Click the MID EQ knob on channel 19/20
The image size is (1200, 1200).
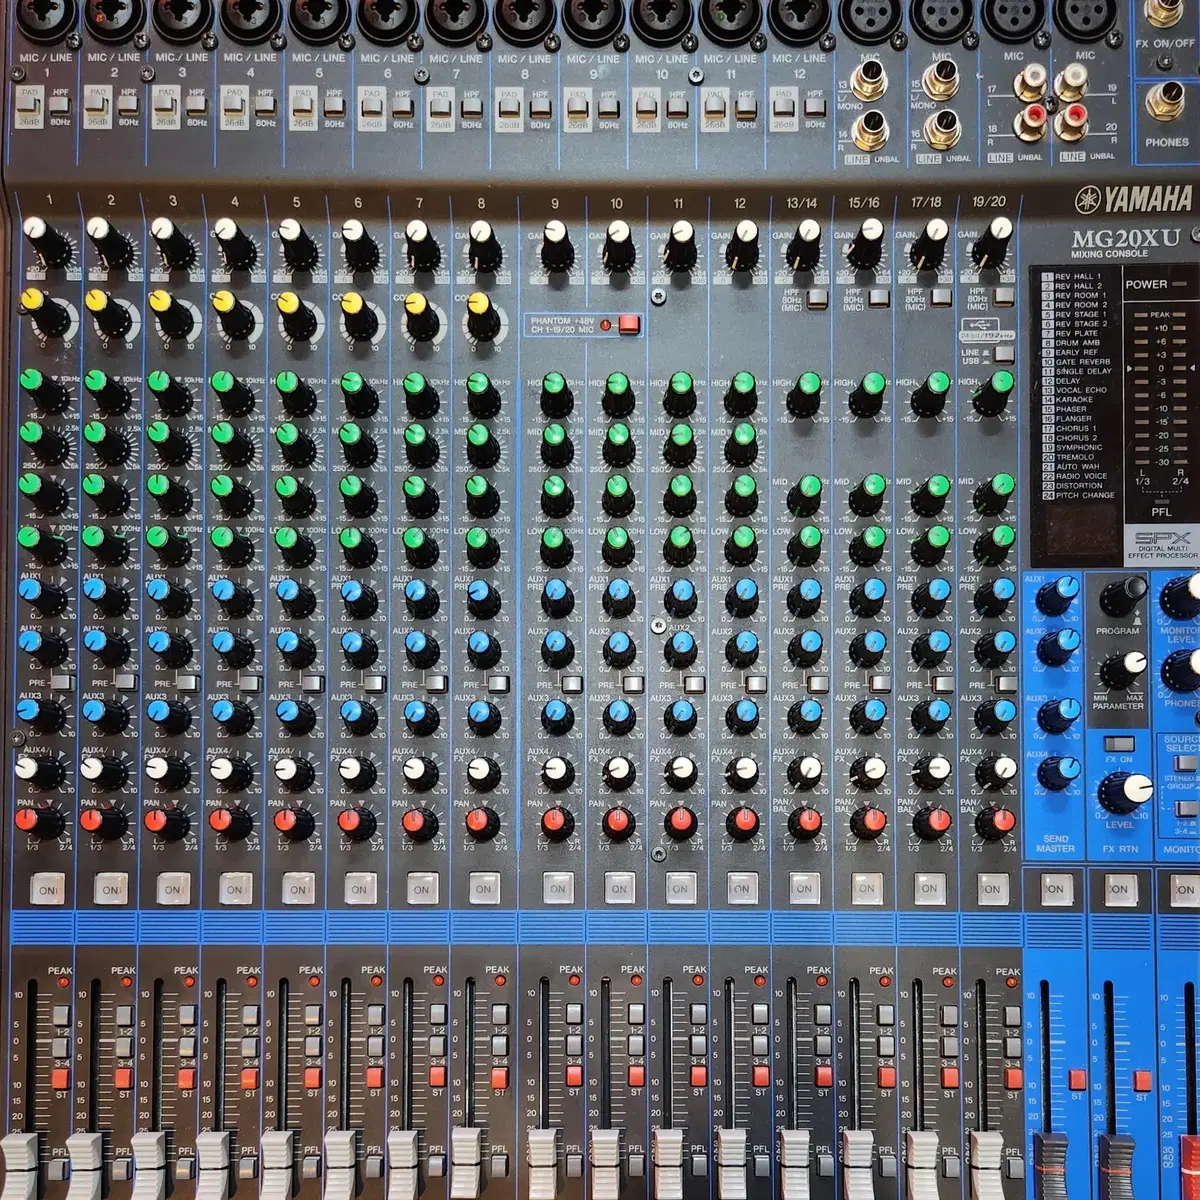click(x=993, y=494)
